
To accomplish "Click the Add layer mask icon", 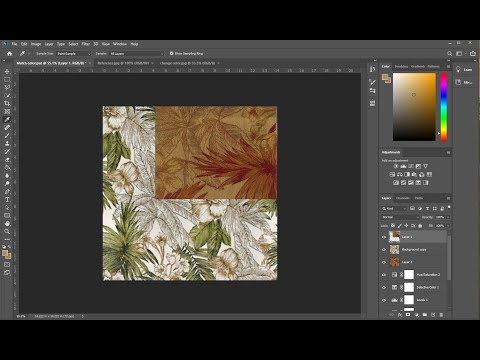I will [408, 315].
